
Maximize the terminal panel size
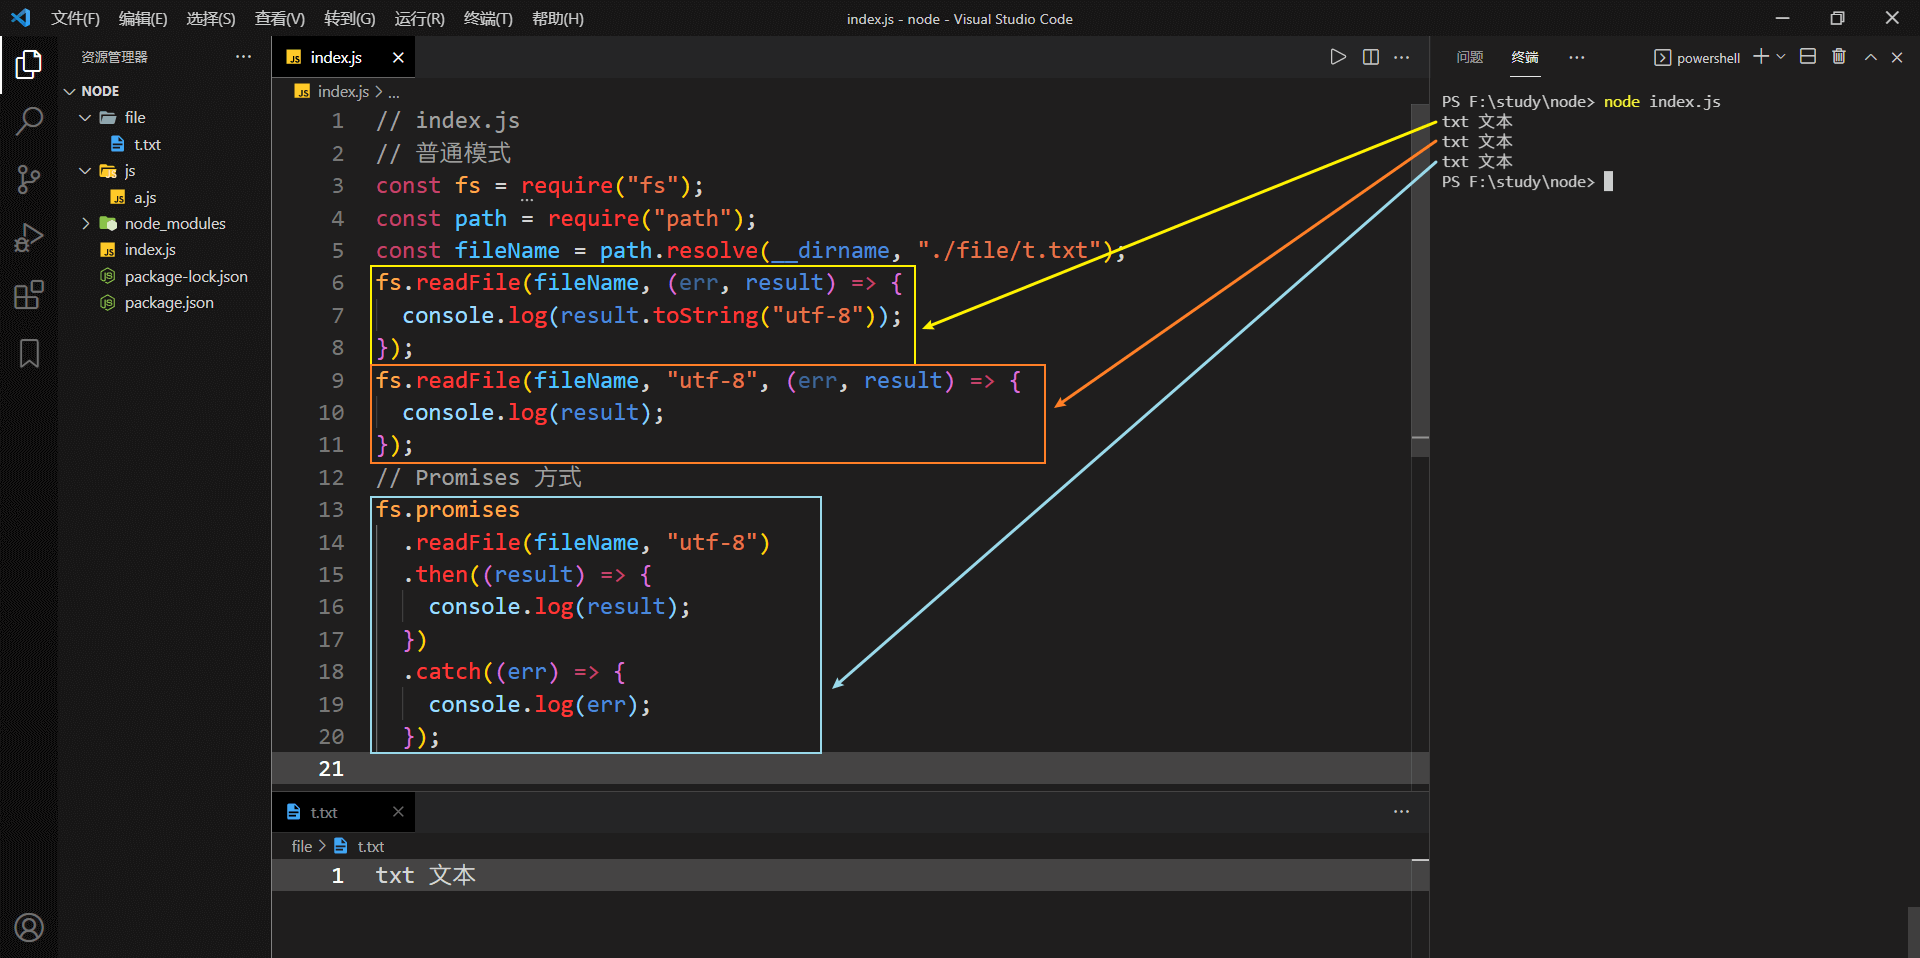(1871, 57)
